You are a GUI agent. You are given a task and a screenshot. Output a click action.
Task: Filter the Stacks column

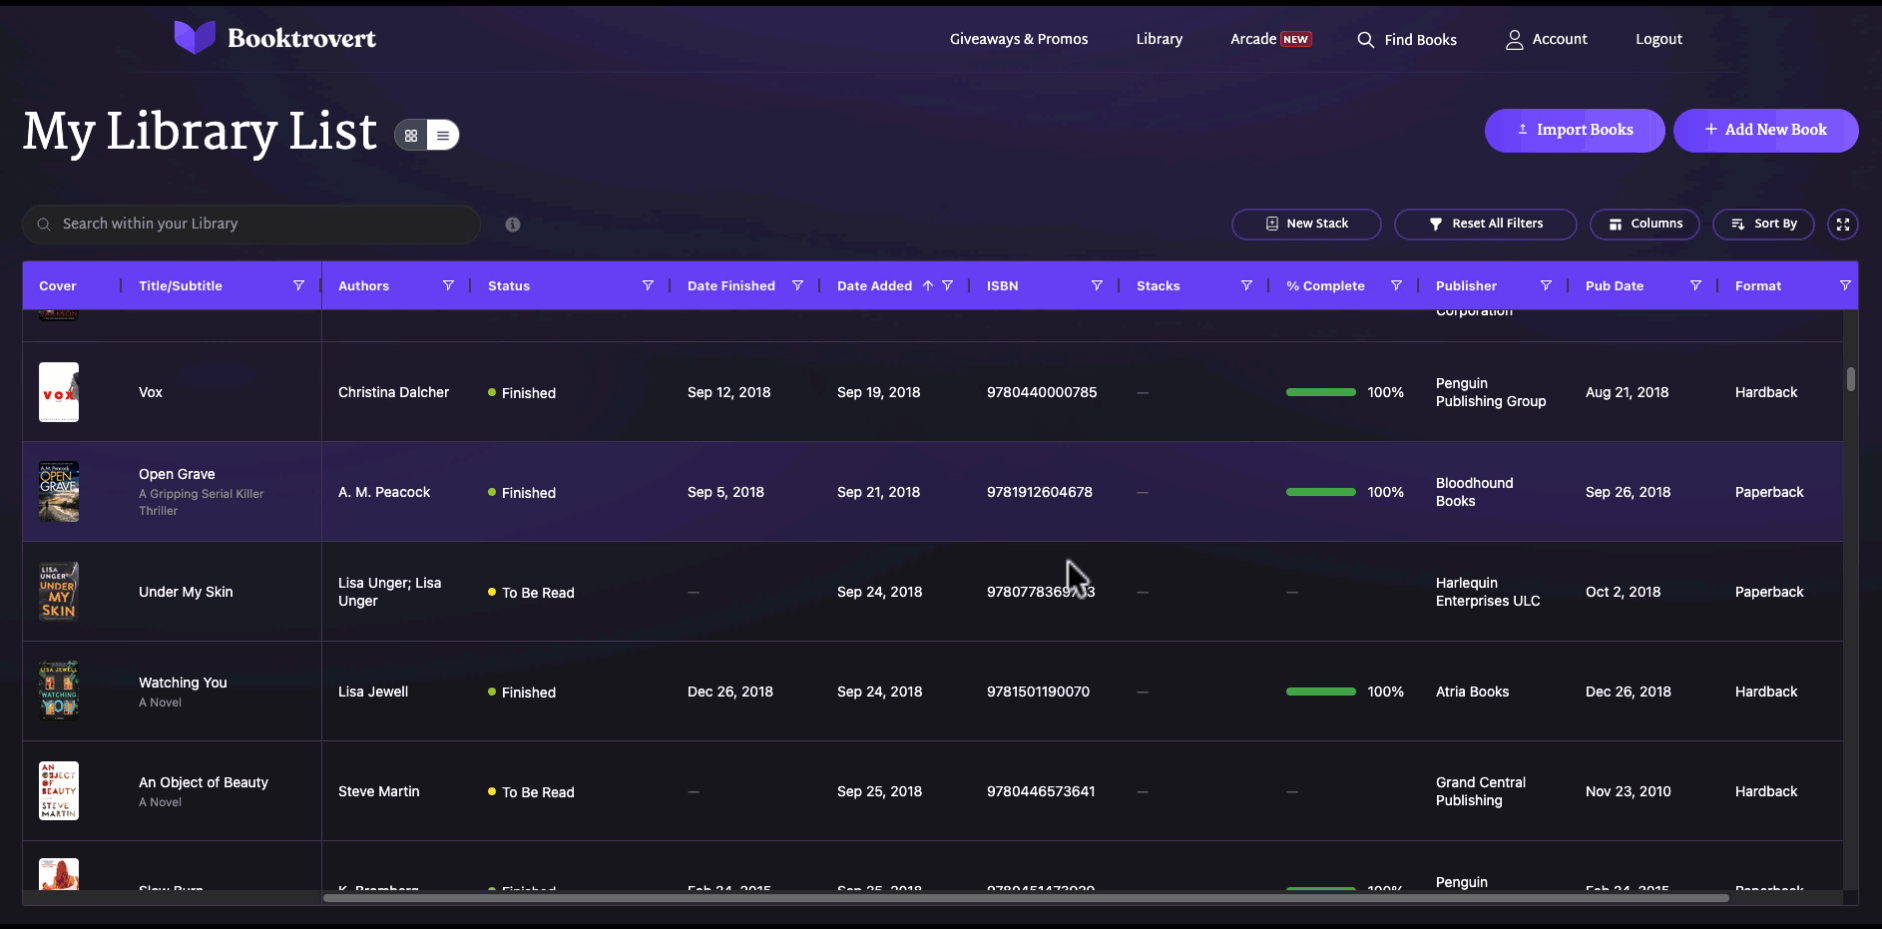click(1246, 286)
